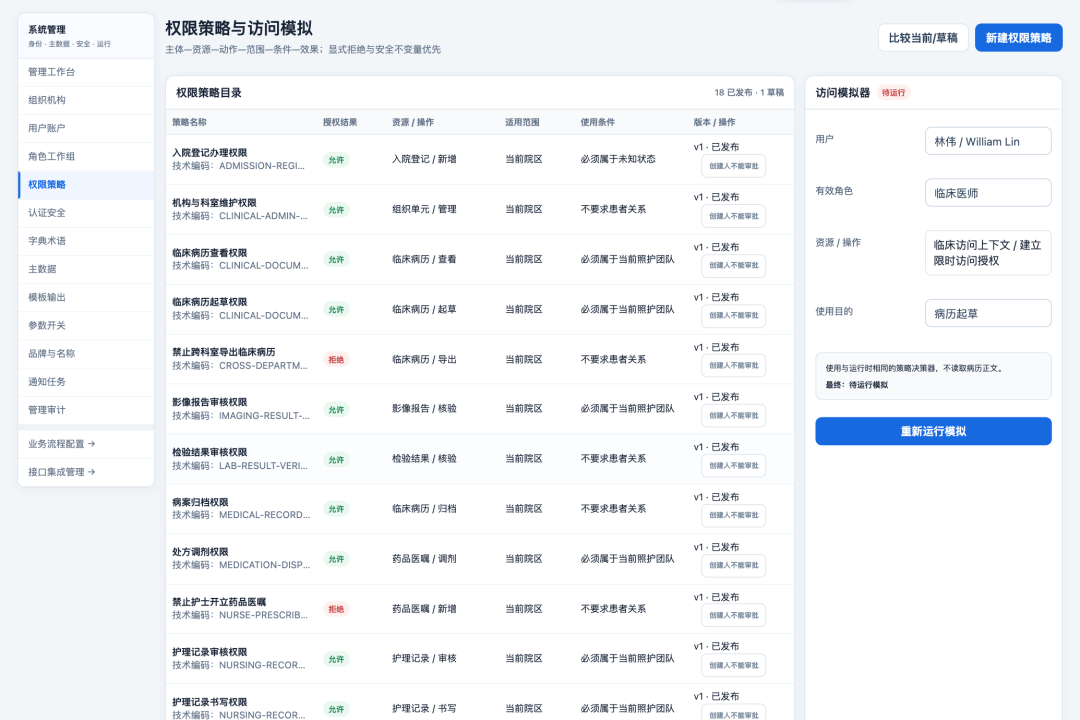Click the 重新运行模拟 button
Image resolution: width=1080 pixels, height=720 pixels.
tap(933, 431)
